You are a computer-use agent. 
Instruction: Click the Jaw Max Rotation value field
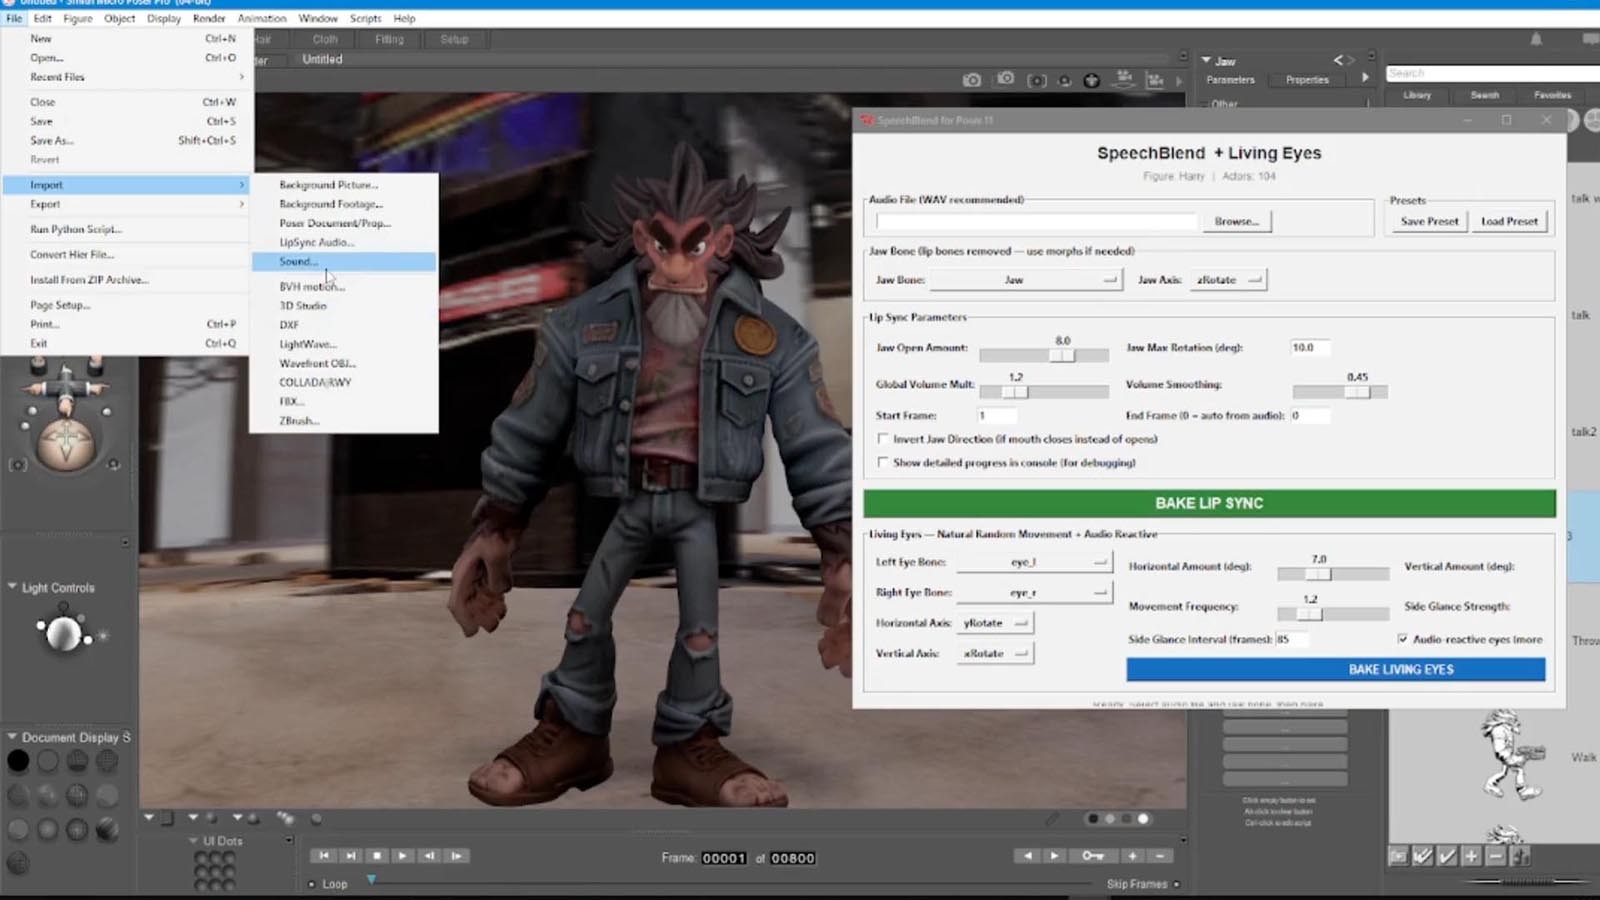click(1310, 348)
